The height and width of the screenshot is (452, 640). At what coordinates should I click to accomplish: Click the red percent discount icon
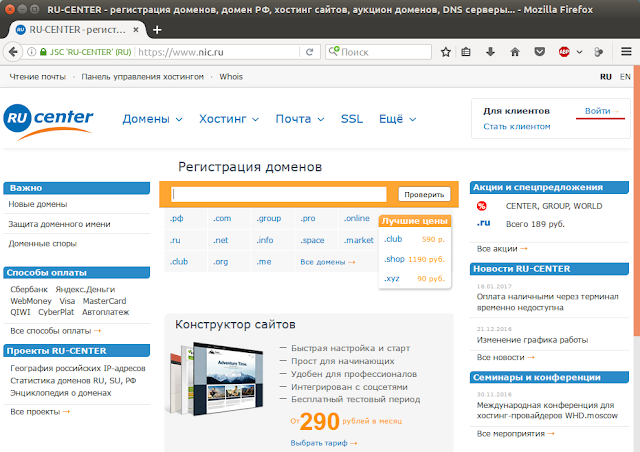(482, 206)
